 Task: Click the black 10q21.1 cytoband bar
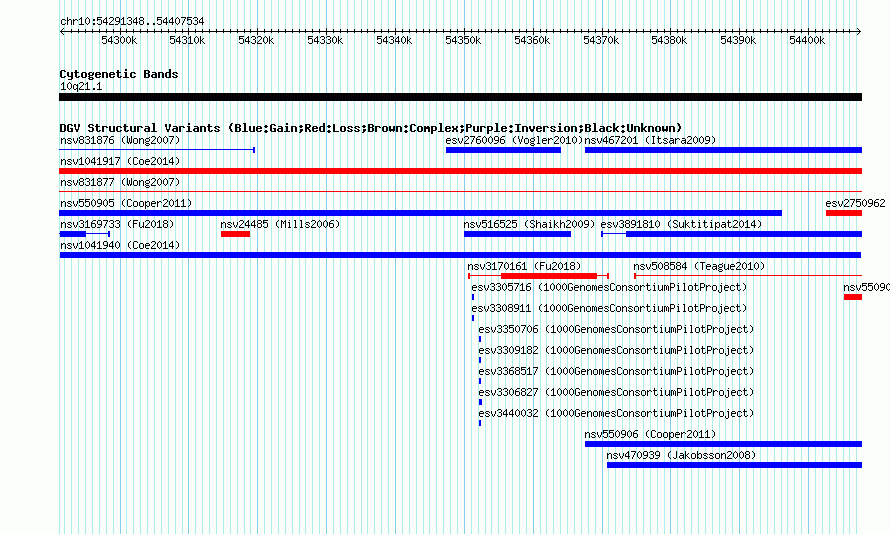[460, 97]
